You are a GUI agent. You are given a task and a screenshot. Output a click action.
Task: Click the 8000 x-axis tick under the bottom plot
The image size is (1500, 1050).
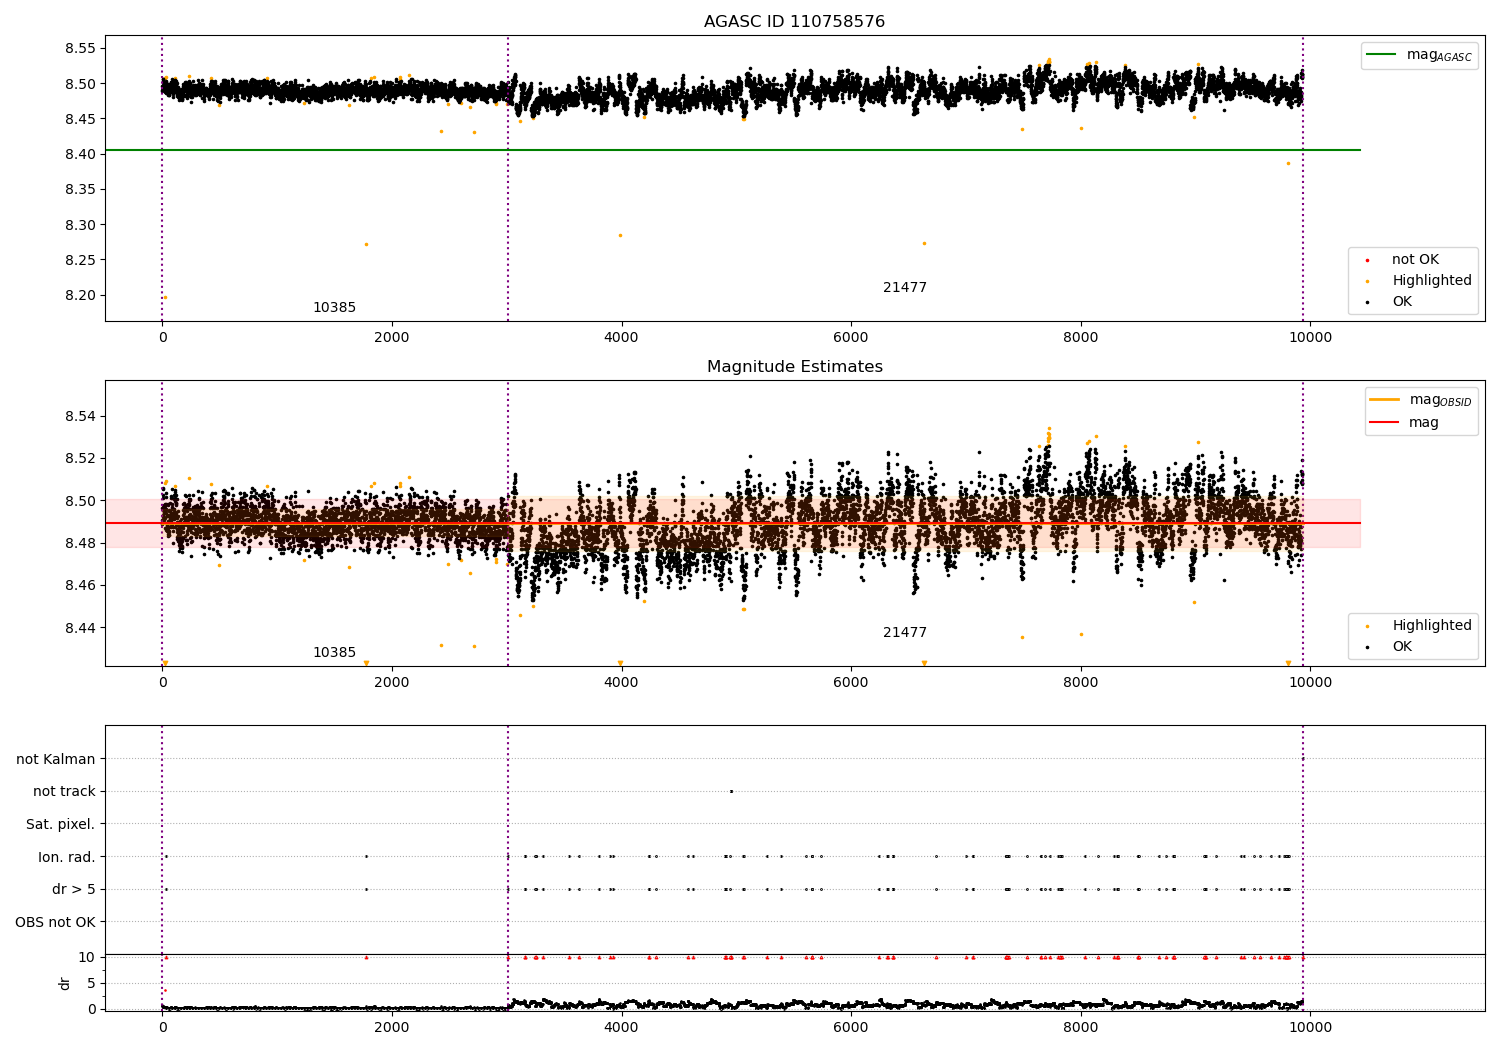(1081, 1027)
